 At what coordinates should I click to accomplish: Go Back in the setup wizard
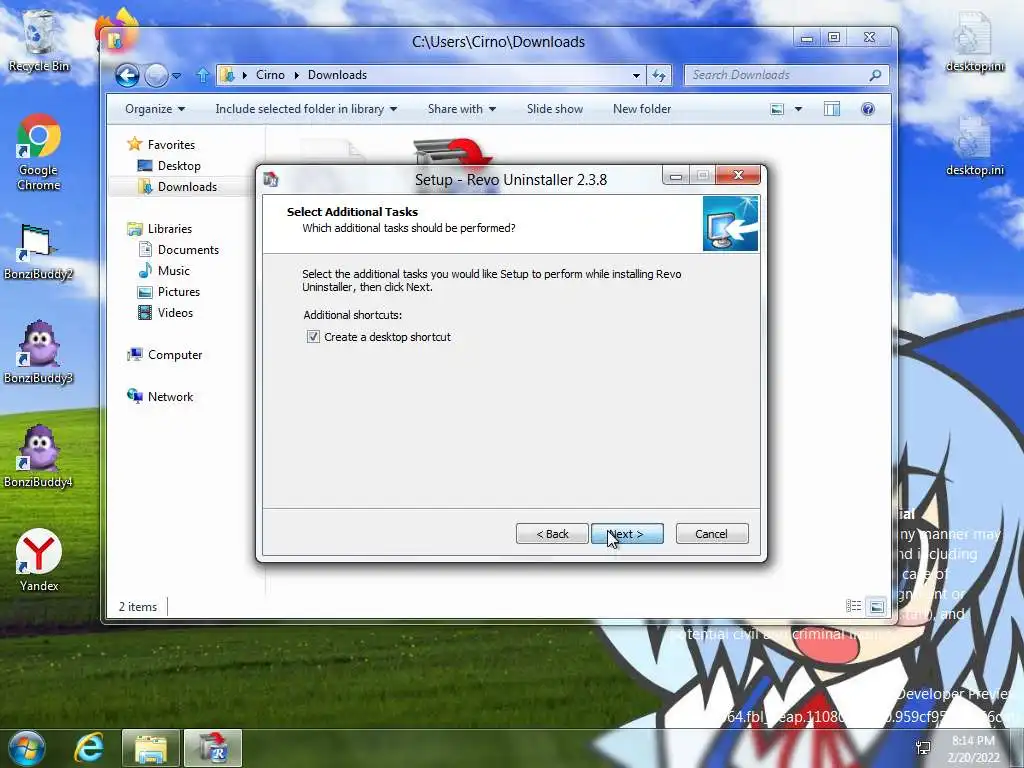552,534
